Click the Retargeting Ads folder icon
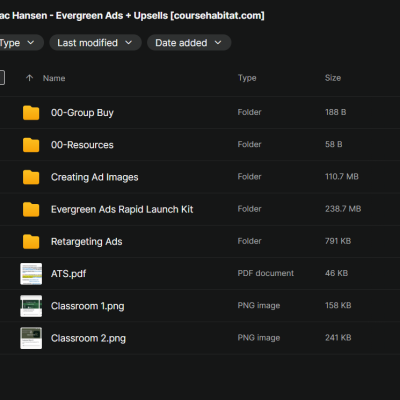Image resolution: width=400 pixels, height=400 pixels. click(31, 242)
